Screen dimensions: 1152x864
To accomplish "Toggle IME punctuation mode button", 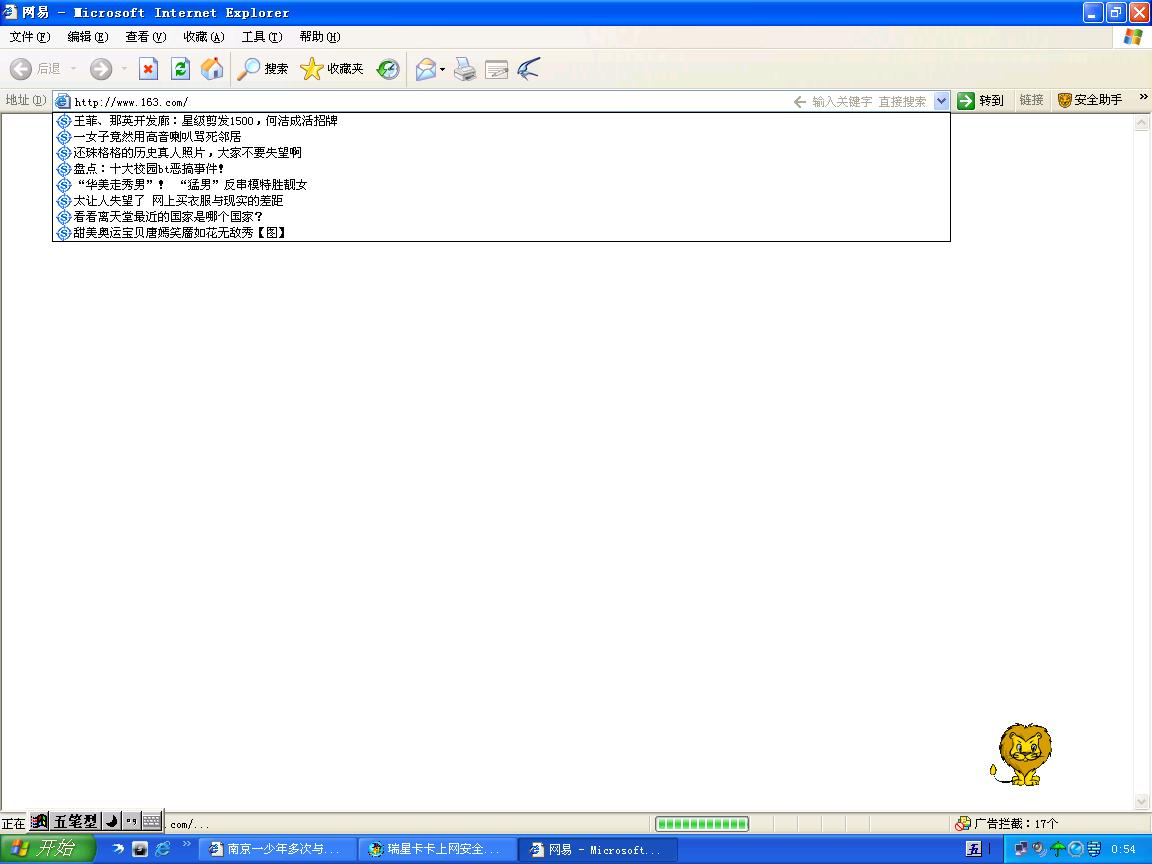I will (x=132, y=821).
